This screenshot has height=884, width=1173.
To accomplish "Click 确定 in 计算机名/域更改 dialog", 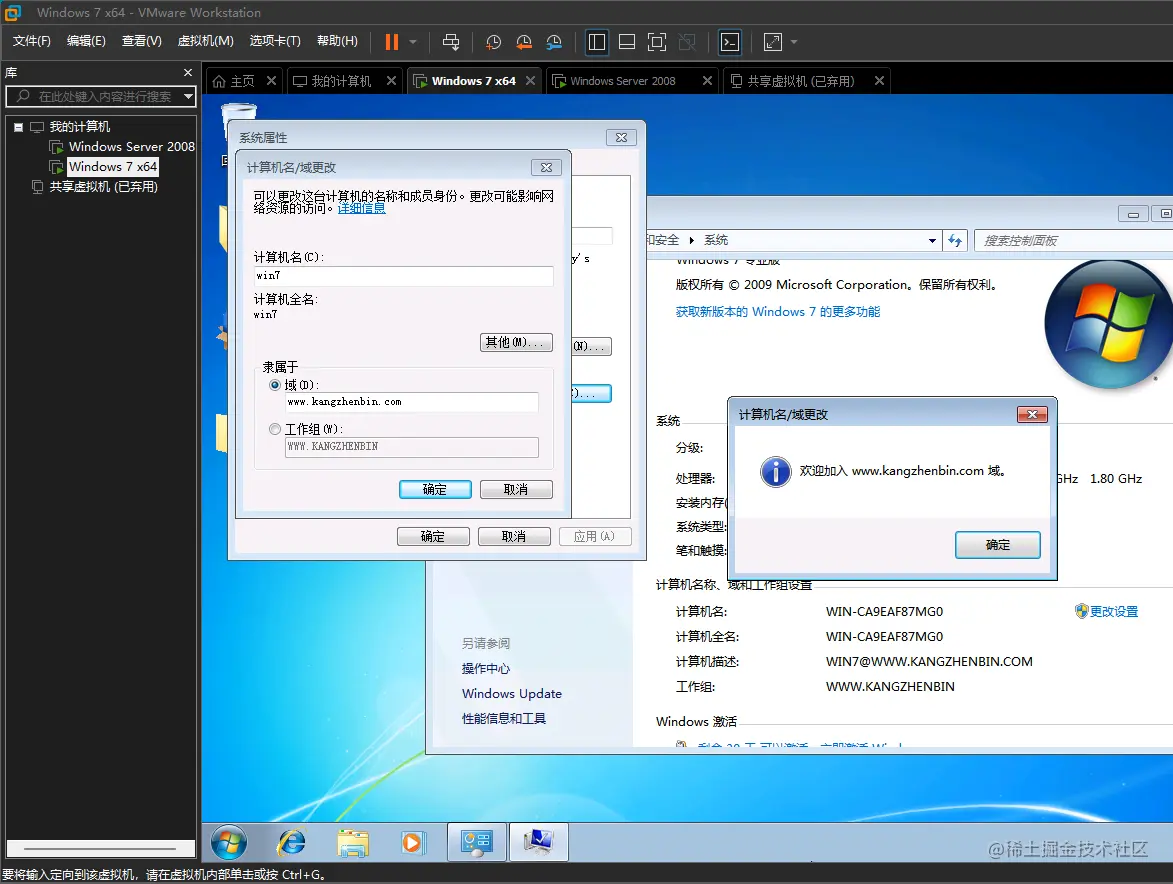I will point(435,489).
